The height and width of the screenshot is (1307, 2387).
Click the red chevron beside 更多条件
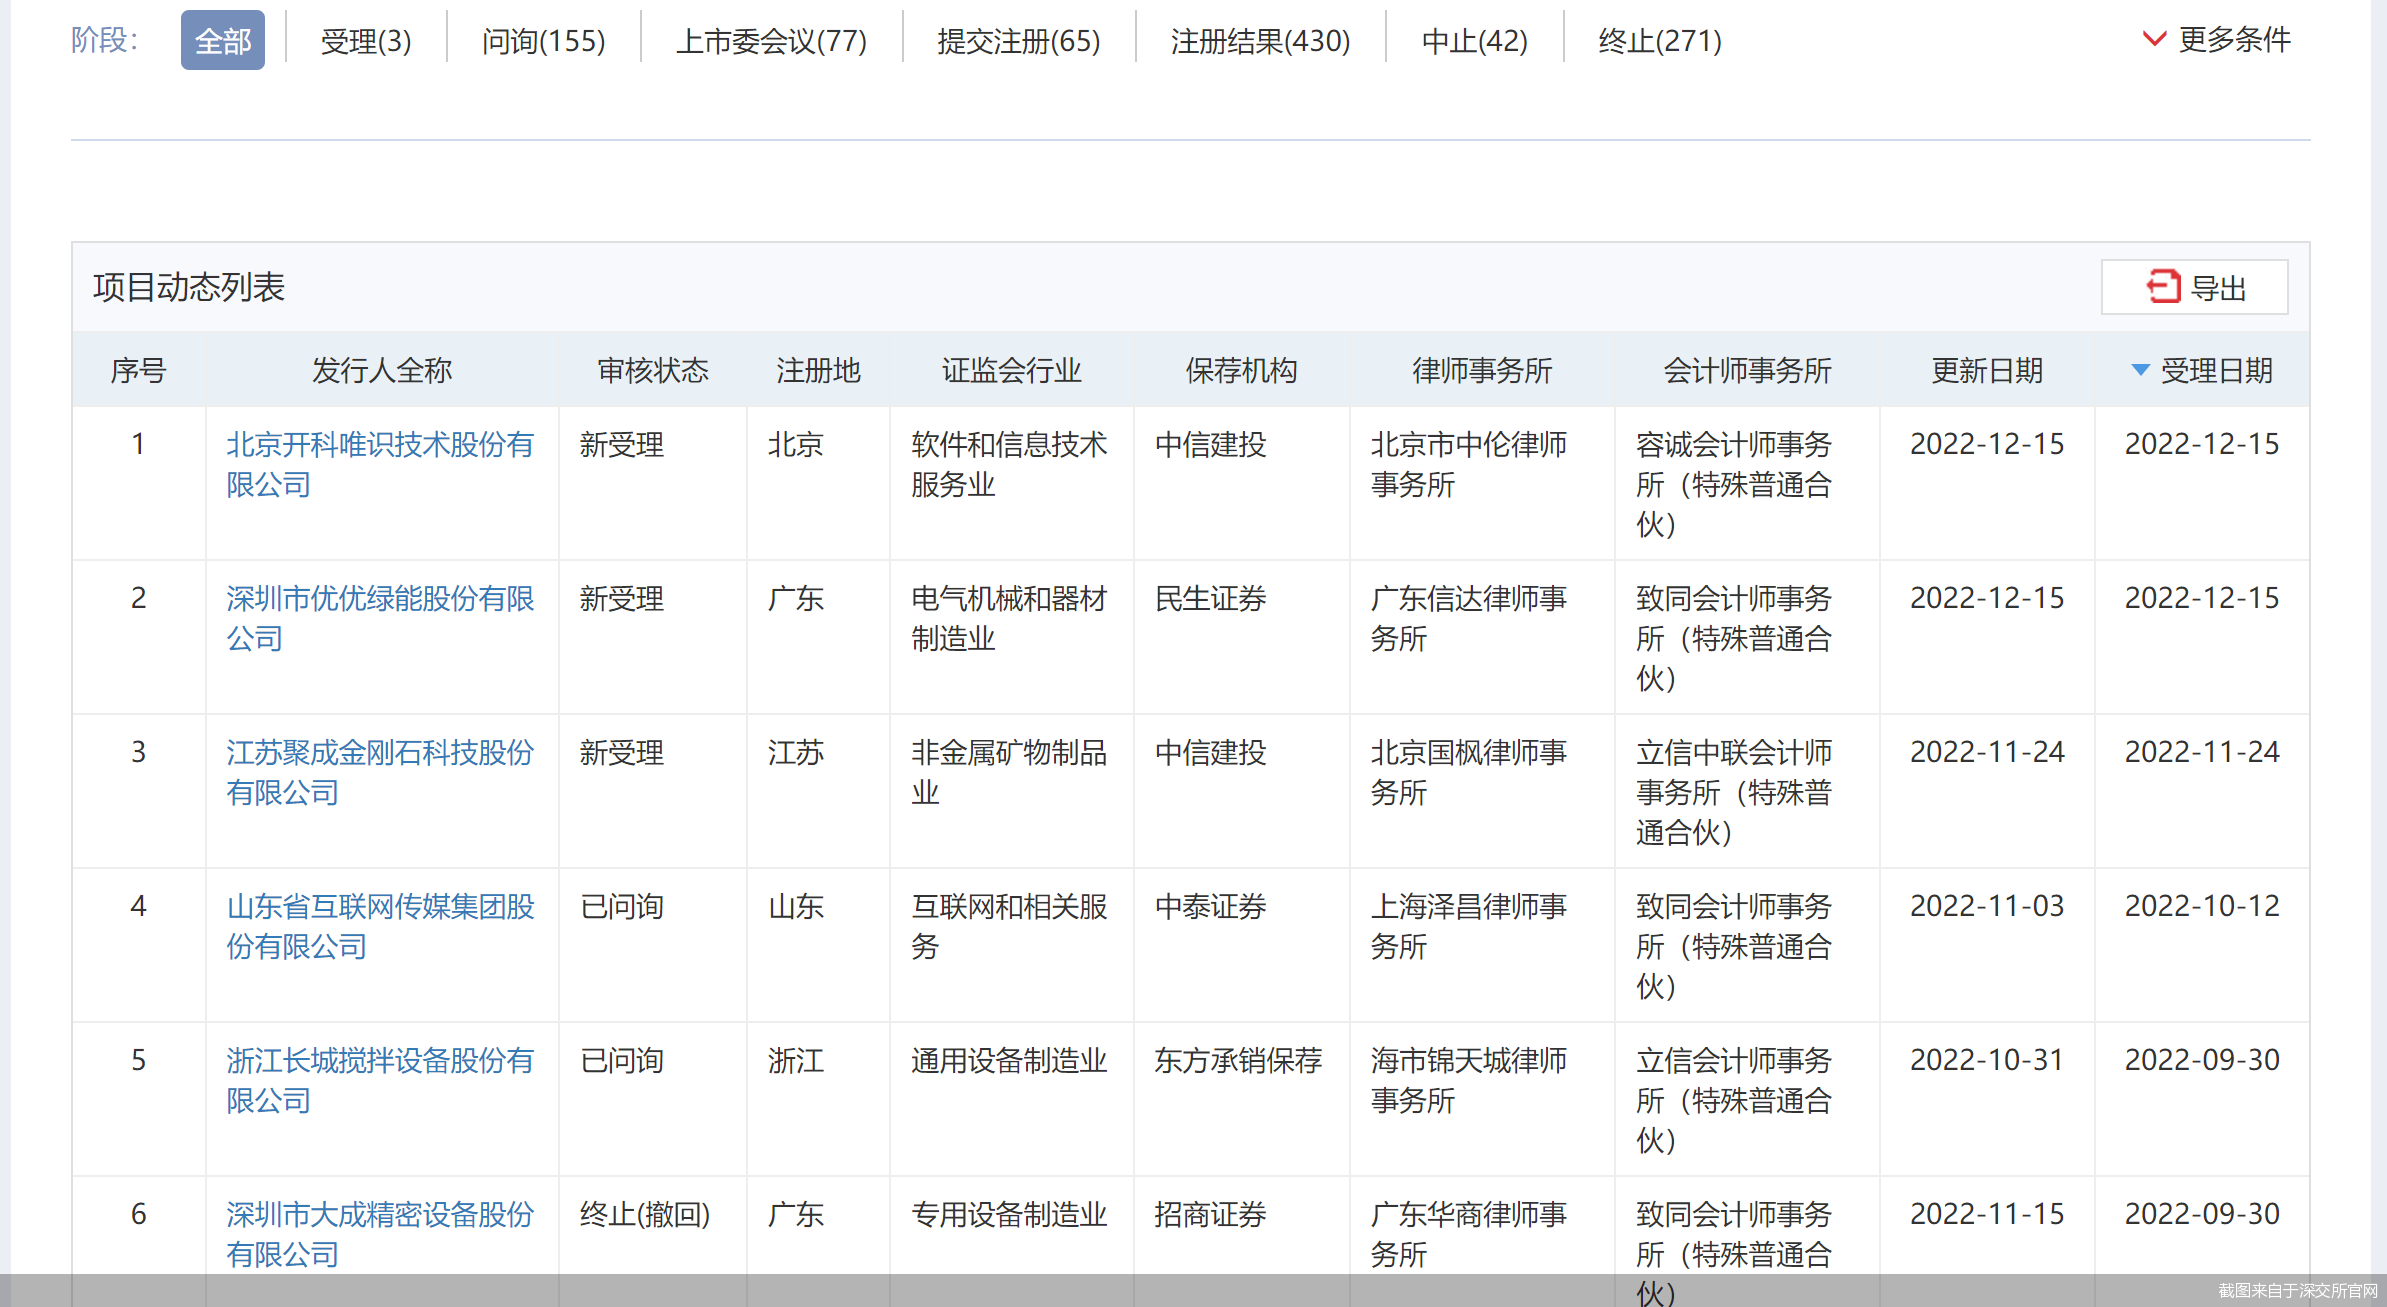point(2154,40)
